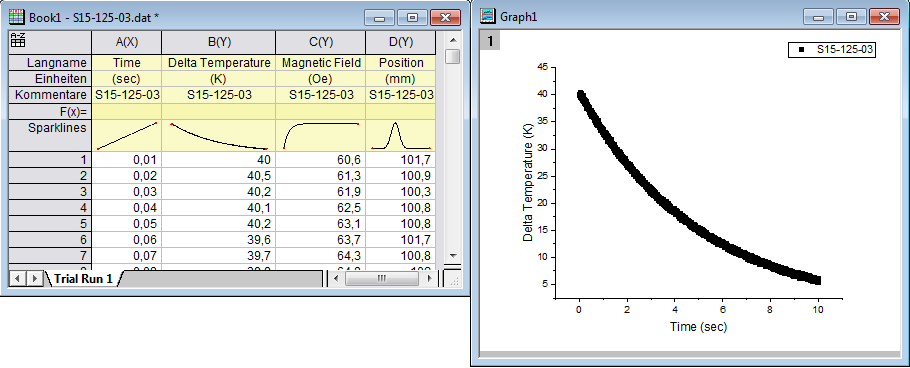The width and height of the screenshot is (910, 368).
Task: Click the Y axis tick label 45
Action: (x=543, y=67)
